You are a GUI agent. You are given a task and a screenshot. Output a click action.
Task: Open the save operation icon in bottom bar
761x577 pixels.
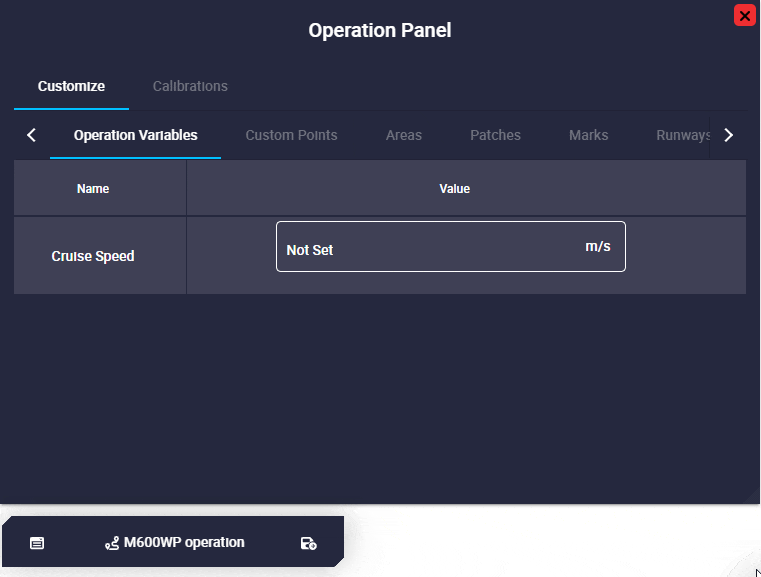[309, 544]
